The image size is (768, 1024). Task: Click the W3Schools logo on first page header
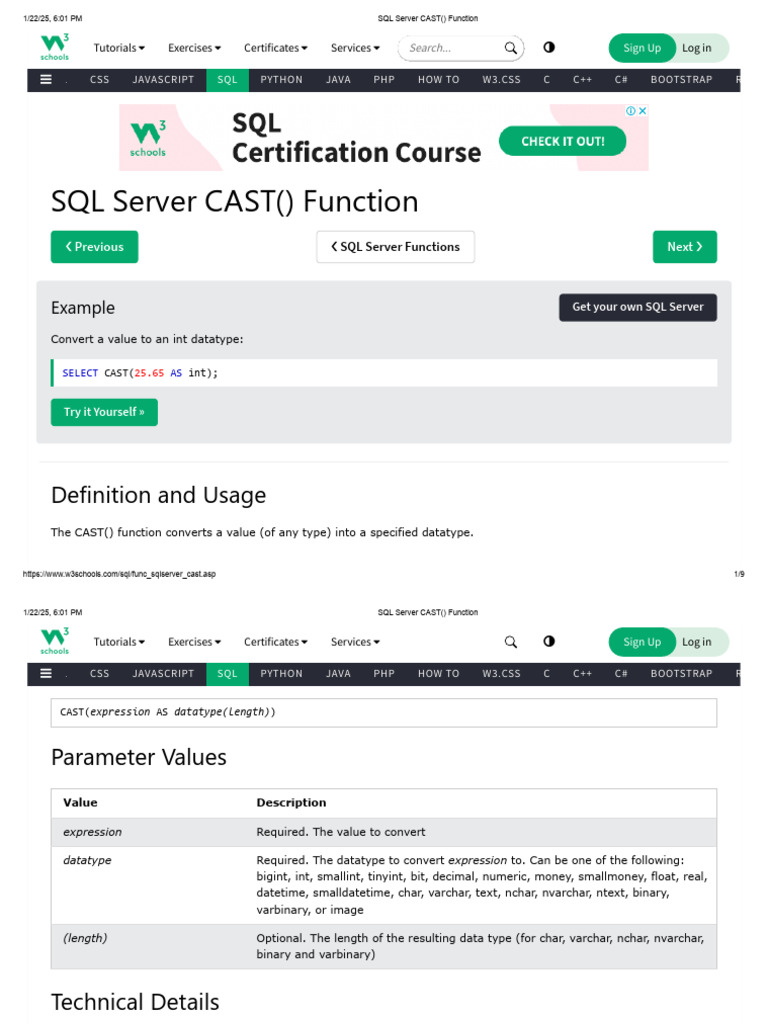[x=55, y=47]
